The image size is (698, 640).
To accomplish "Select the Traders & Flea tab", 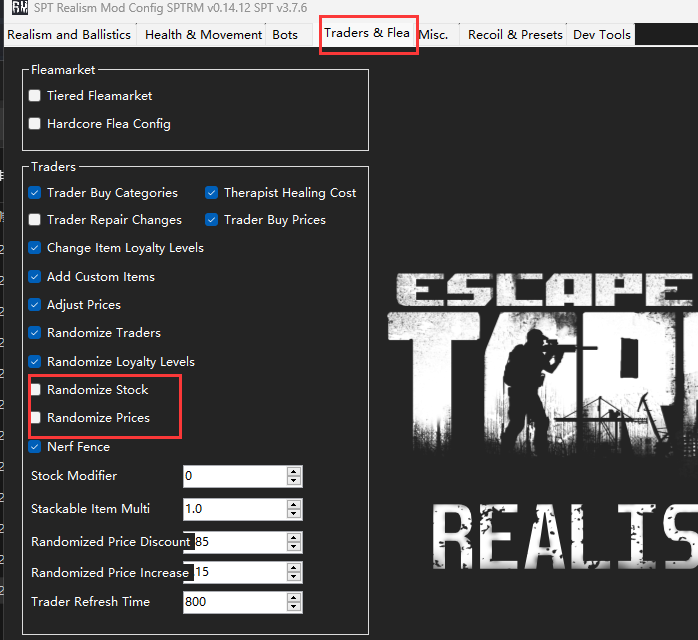I will coord(367,33).
